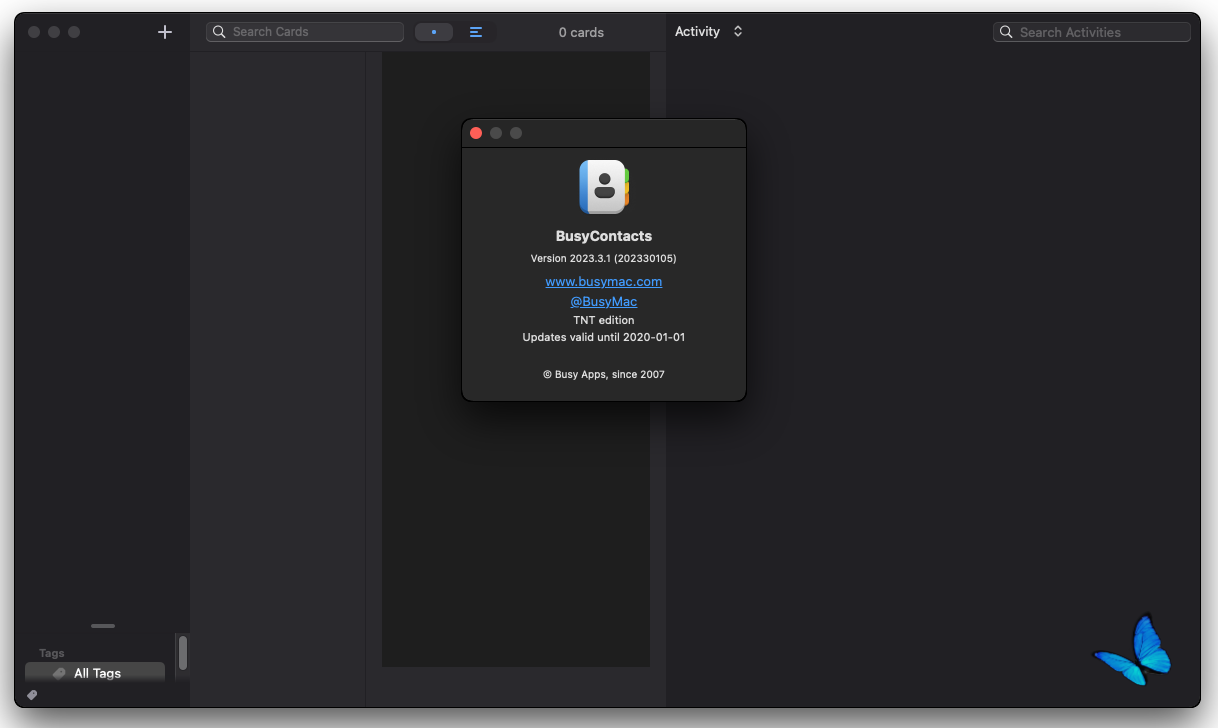Click the 'Updates valid until 2020-01-01' text
The width and height of the screenshot is (1218, 728).
click(604, 337)
